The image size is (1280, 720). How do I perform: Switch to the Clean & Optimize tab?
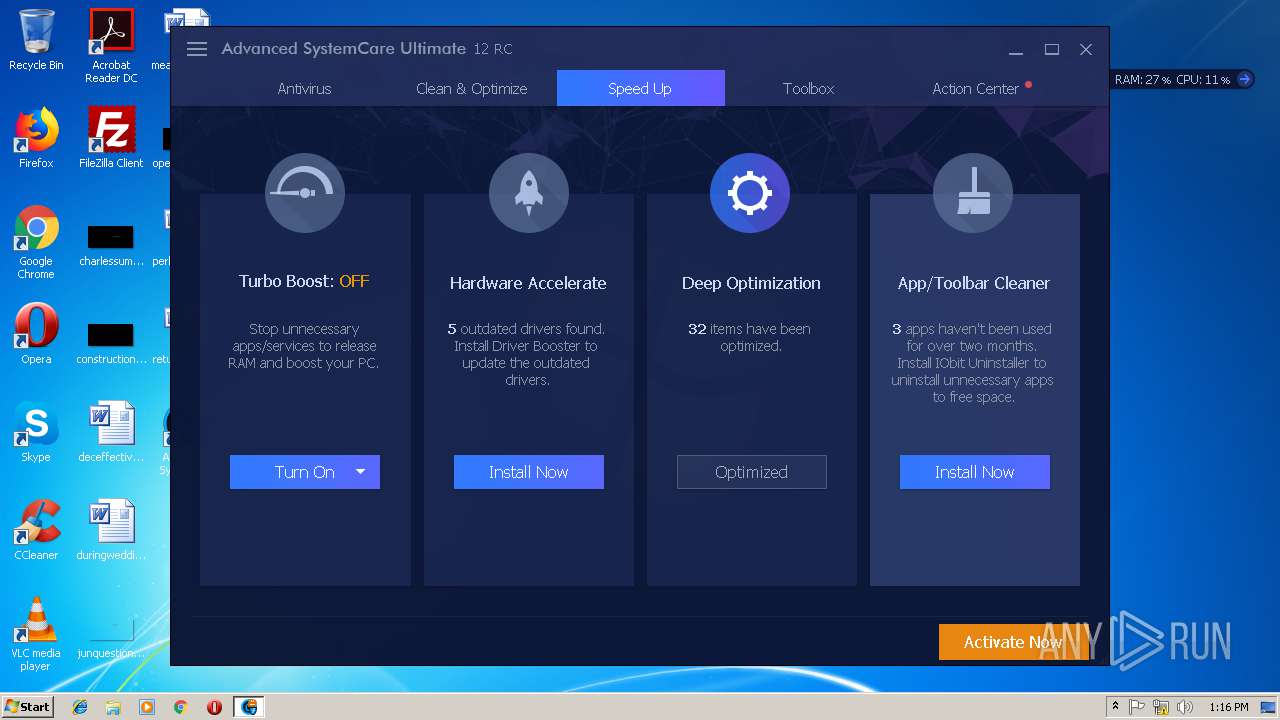(471, 89)
